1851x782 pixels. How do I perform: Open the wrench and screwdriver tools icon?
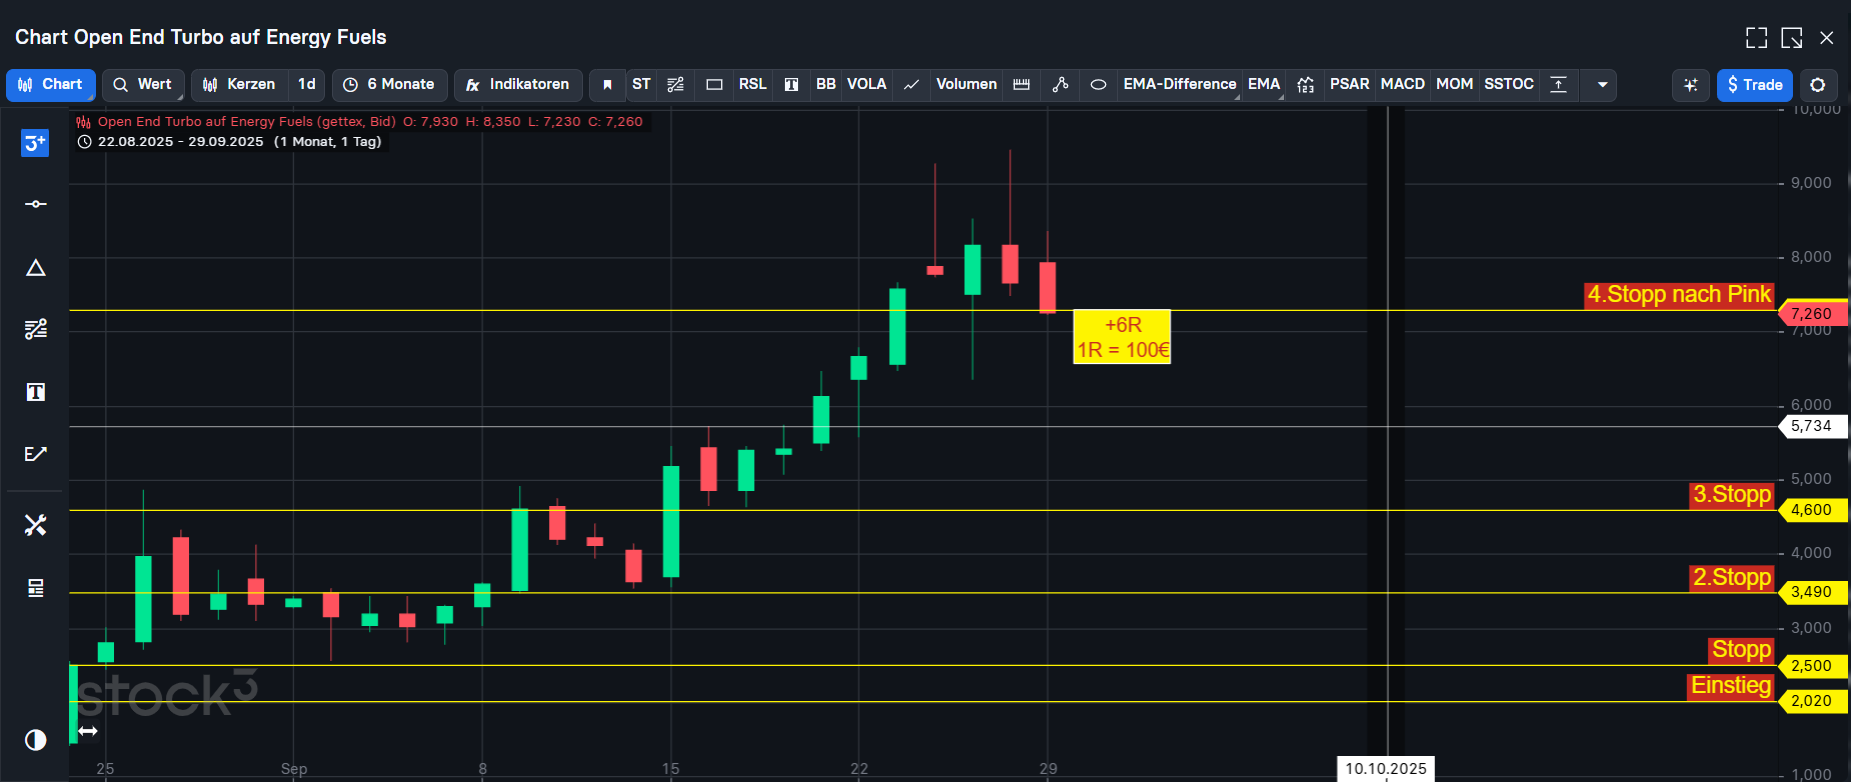pyautogui.click(x=35, y=525)
